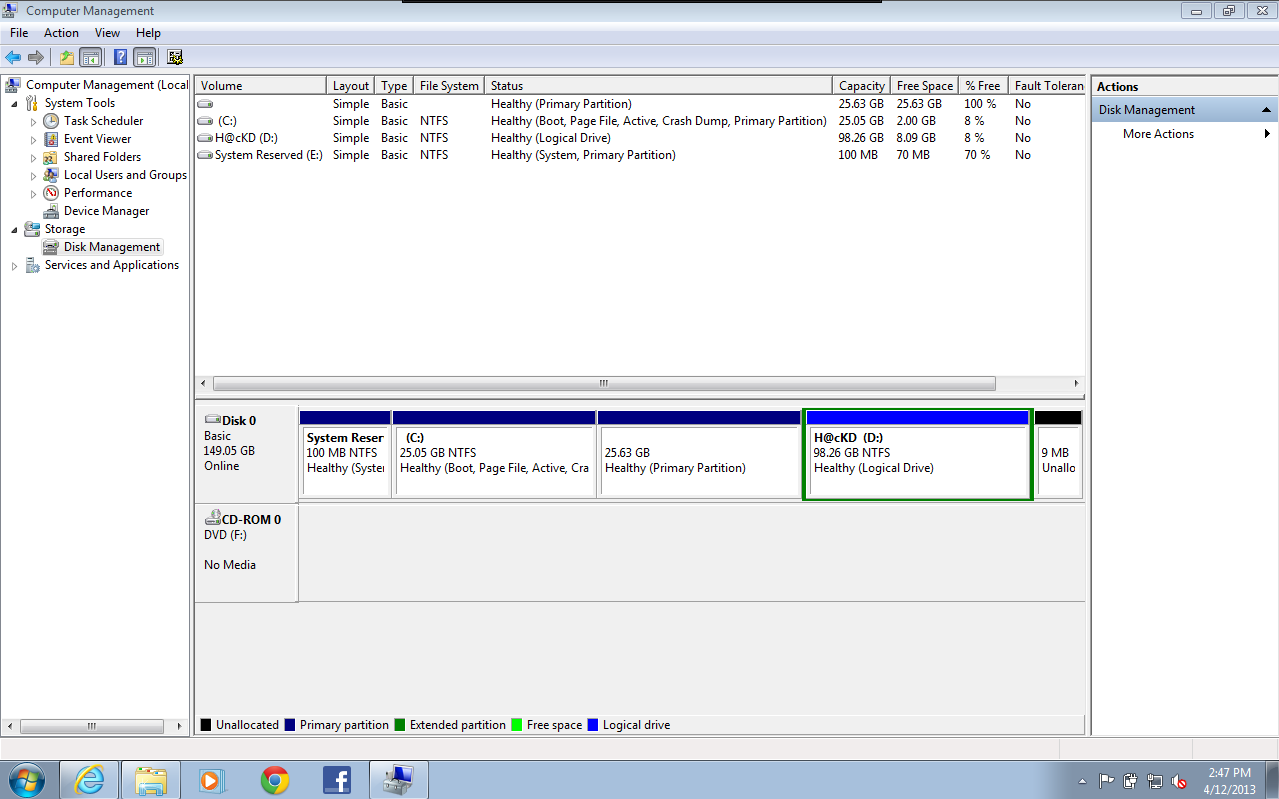The image size is (1279, 799).
Task: Select Device Manager in the tree
Action: tap(106, 211)
